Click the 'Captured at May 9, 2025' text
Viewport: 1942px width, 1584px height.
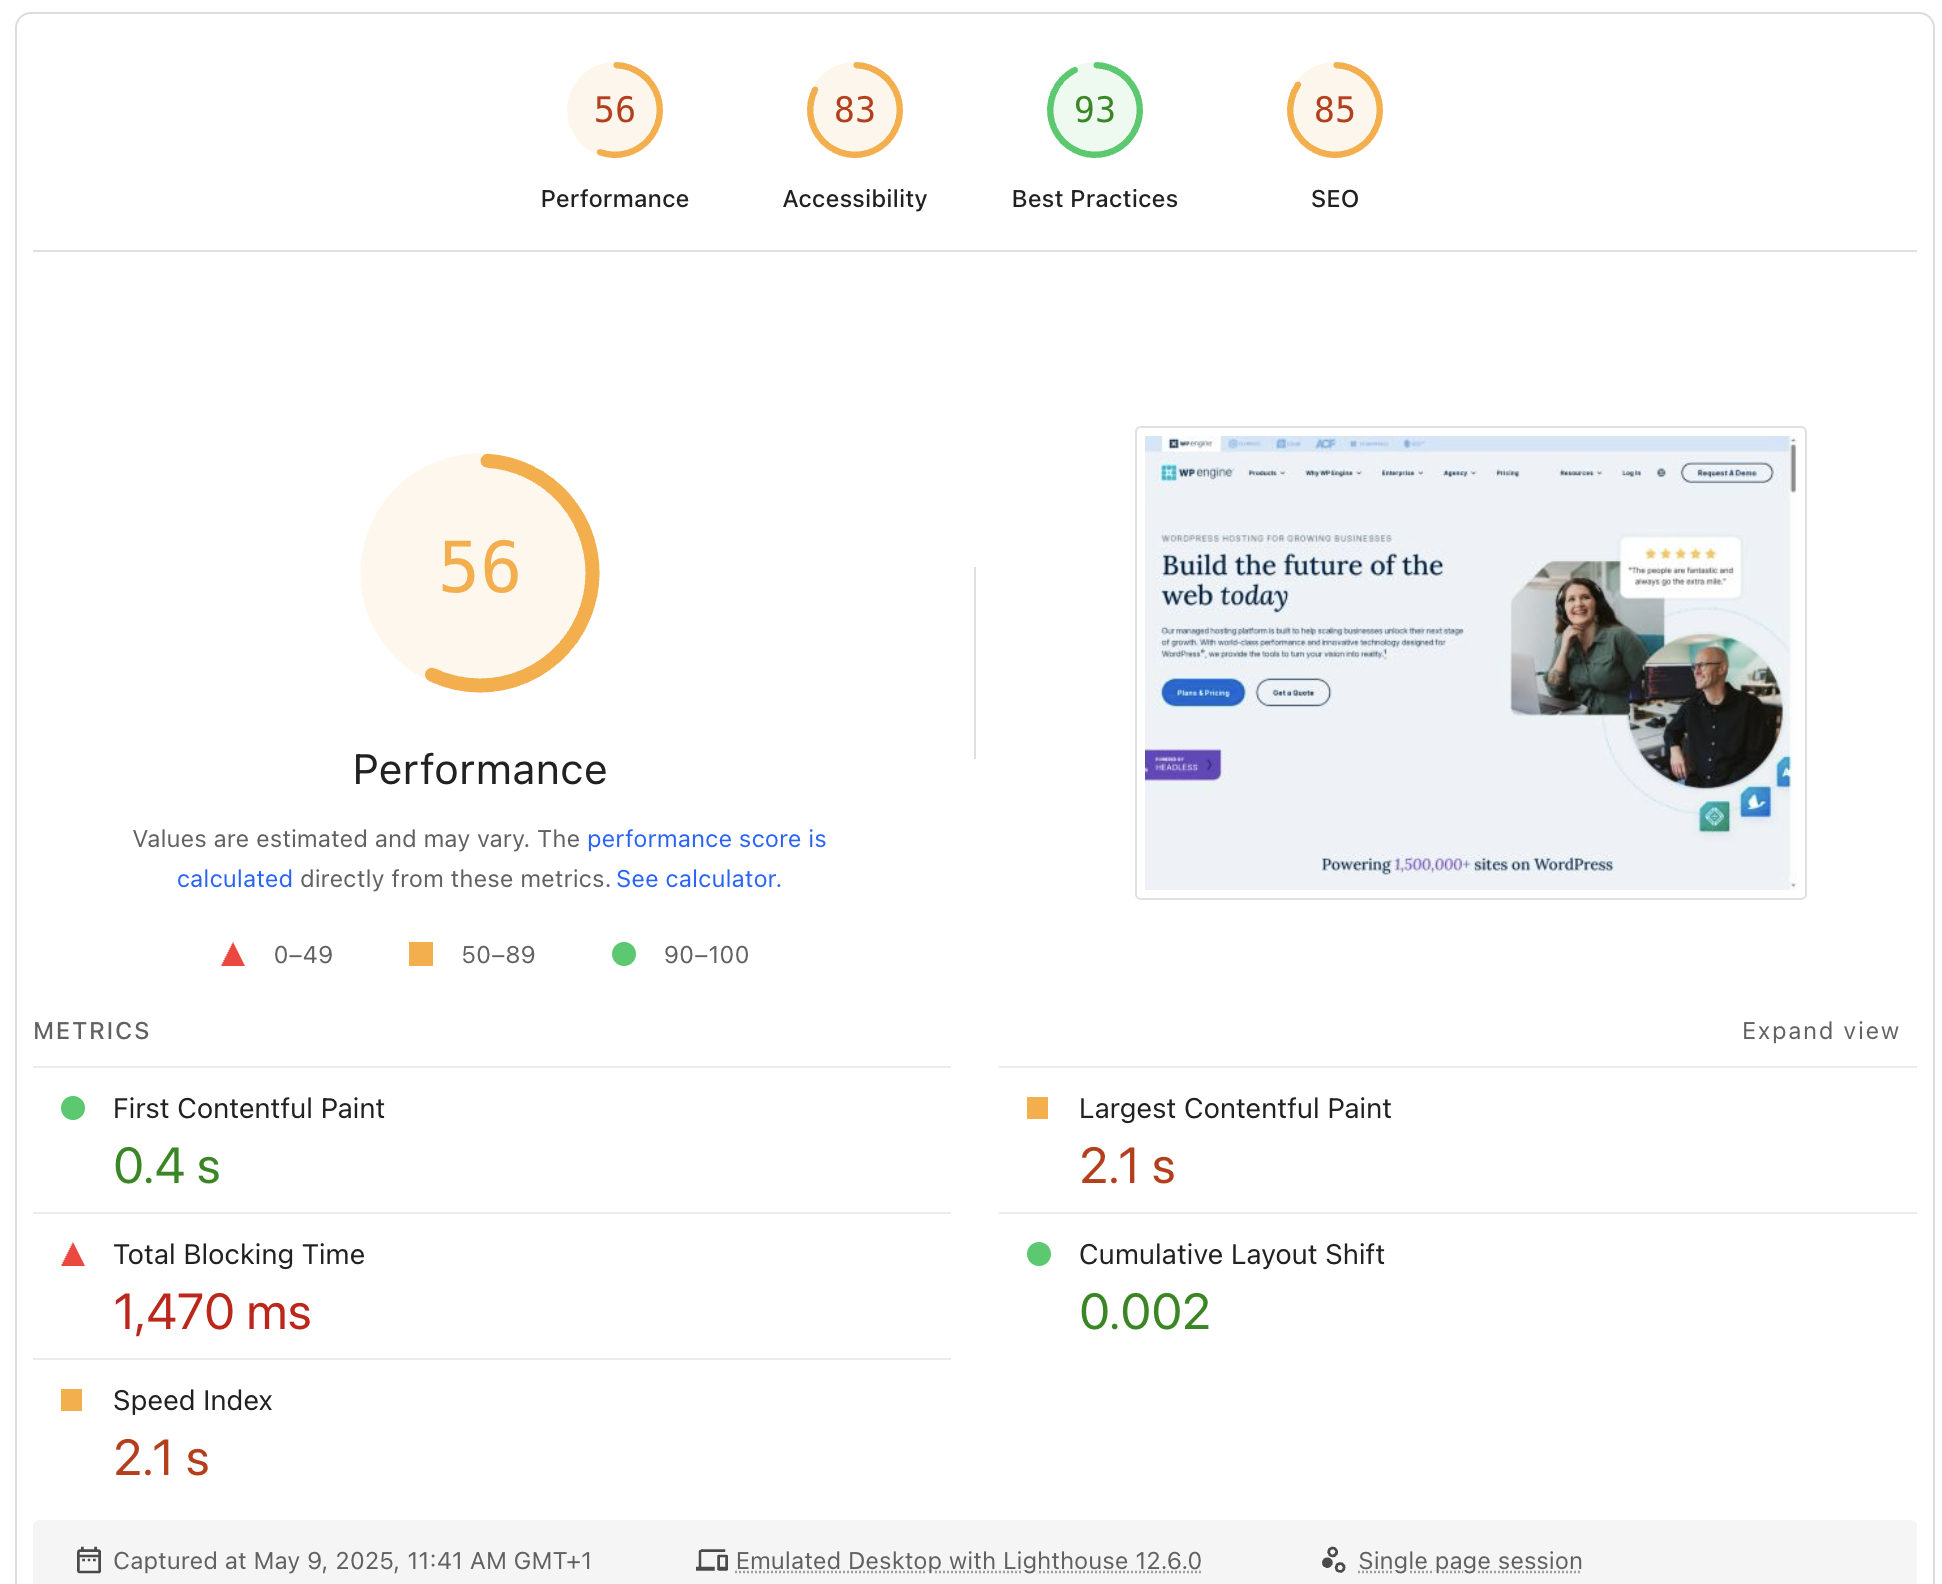click(352, 1561)
